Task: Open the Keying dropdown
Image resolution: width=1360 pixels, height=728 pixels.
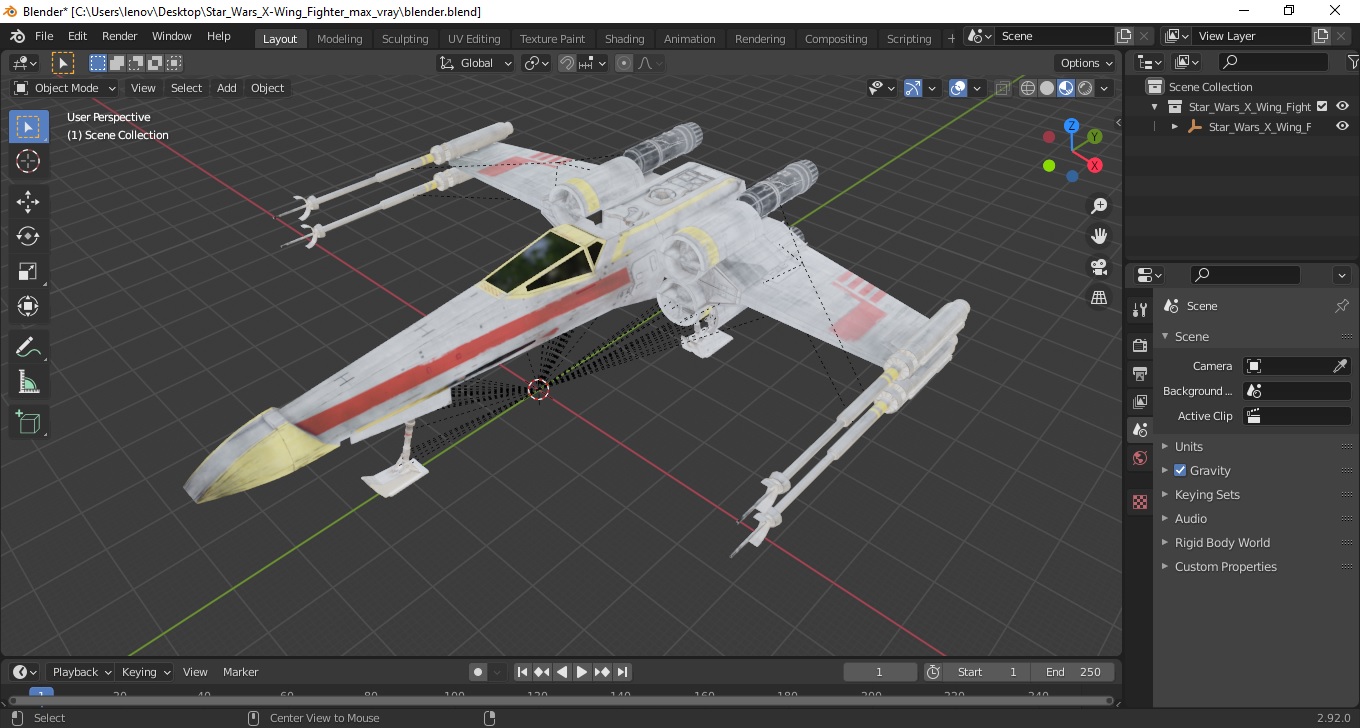Action: [145, 672]
